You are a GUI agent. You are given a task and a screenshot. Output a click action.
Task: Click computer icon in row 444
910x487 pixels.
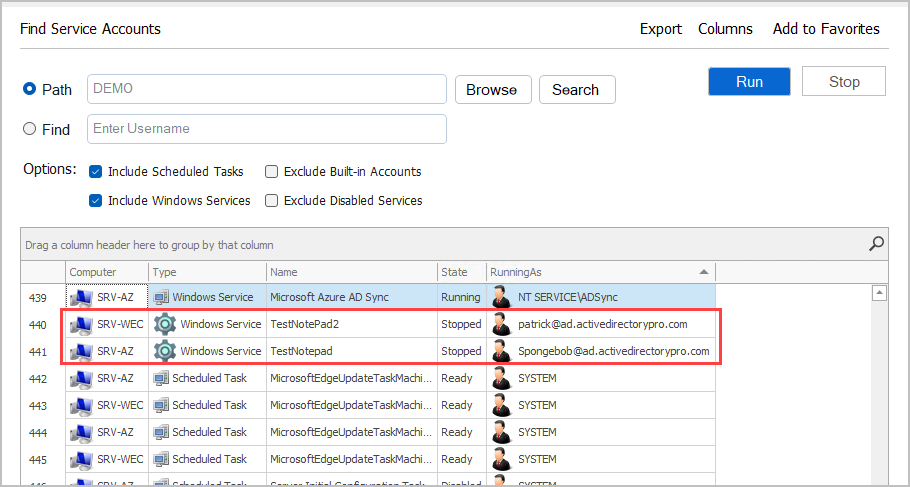[81, 432]
